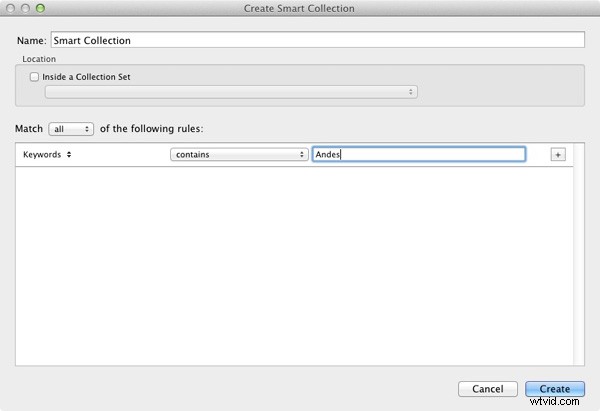
Task: Click the Create button
Action: tap(555, 389)
